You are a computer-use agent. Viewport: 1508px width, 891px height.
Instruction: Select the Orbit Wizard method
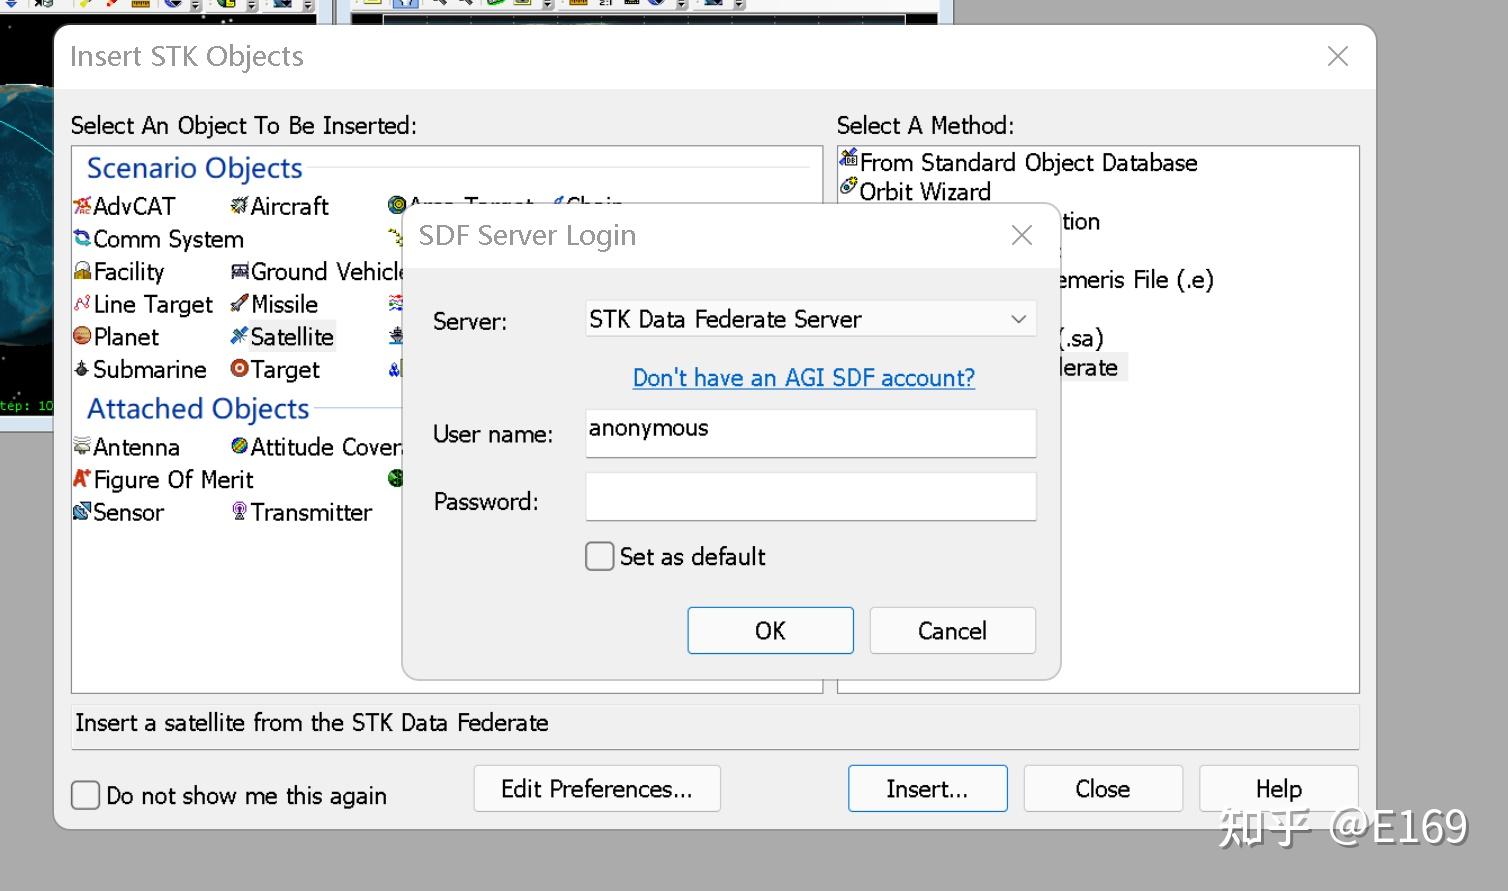tap(916, 191)
